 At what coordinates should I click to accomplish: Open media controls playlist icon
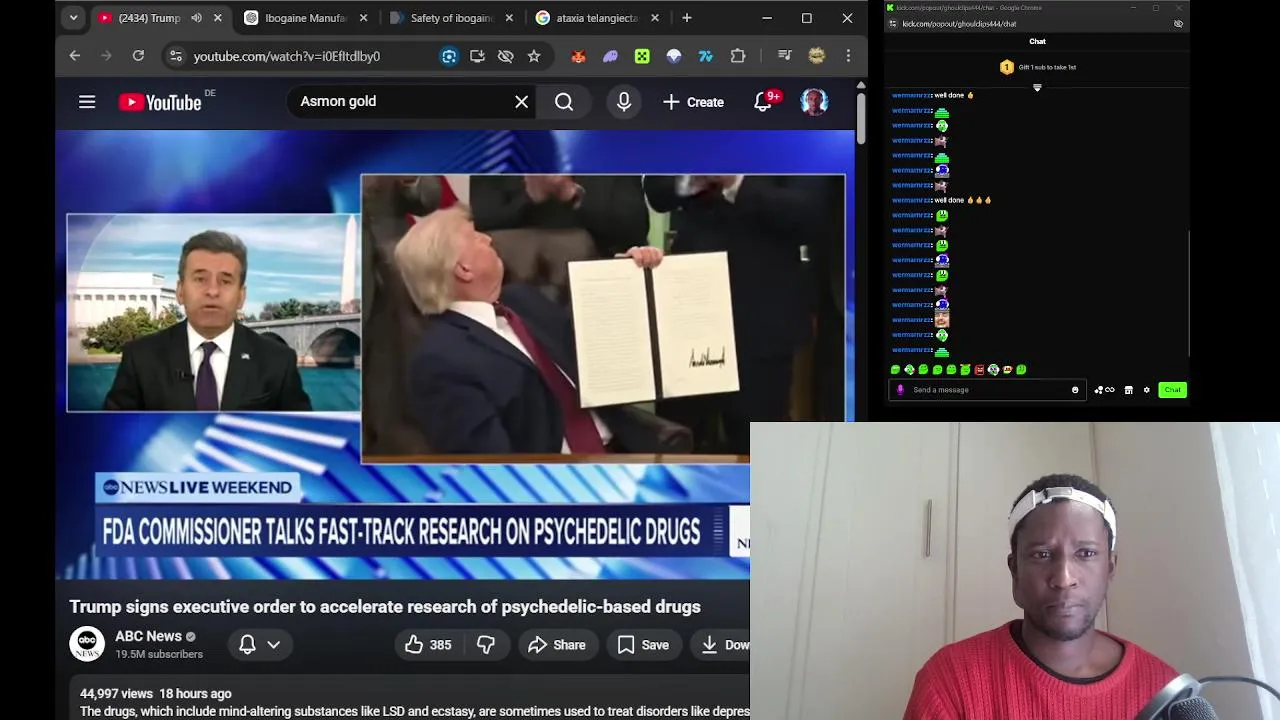point(784,56)
